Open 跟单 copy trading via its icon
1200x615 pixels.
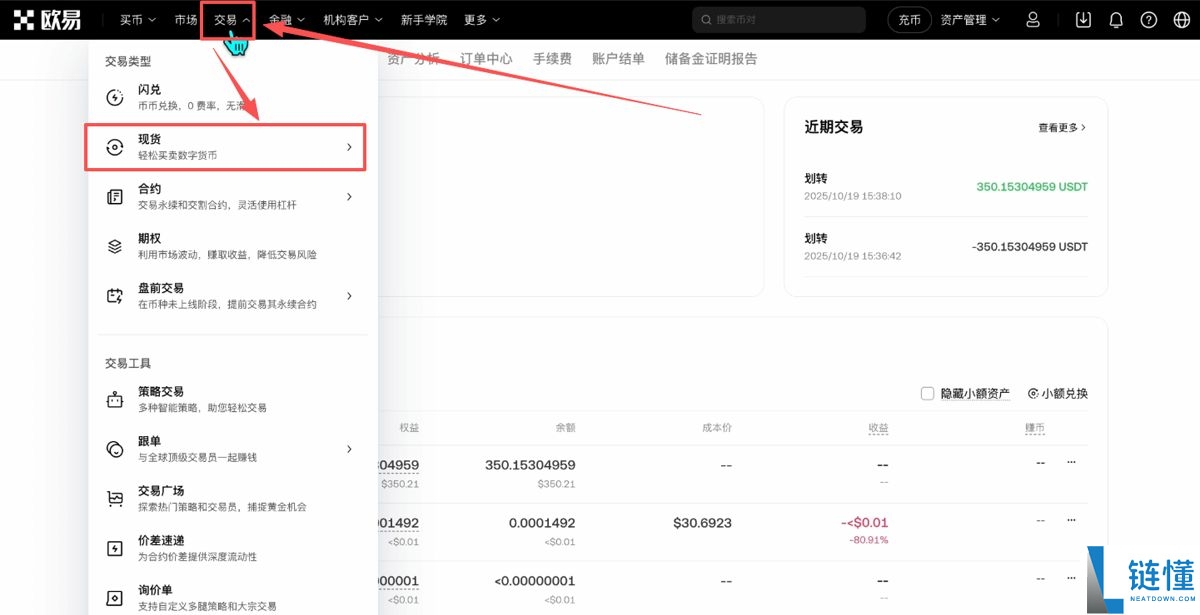click(115, 448)
